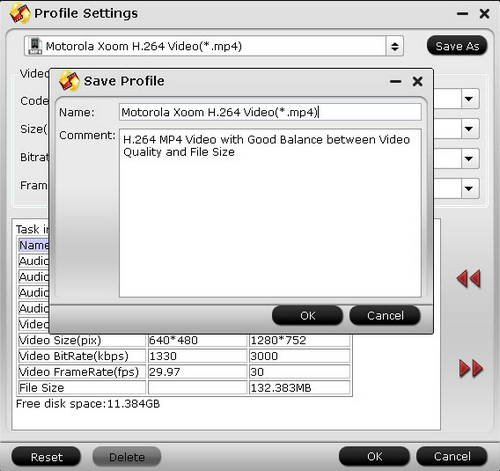Click the Save Profile dialog app logo
Screen dimensions: 500x471
click(x=69, y=81)
